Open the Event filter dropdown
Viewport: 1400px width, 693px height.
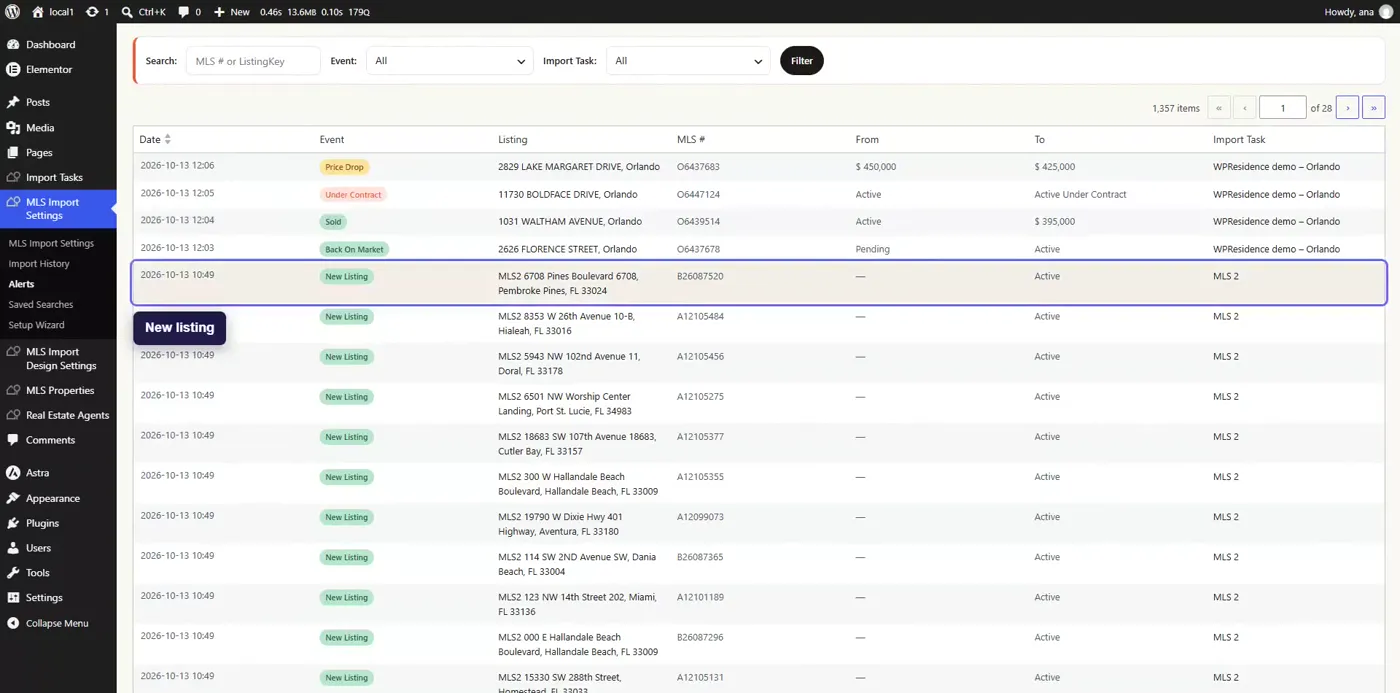point(450,61)
